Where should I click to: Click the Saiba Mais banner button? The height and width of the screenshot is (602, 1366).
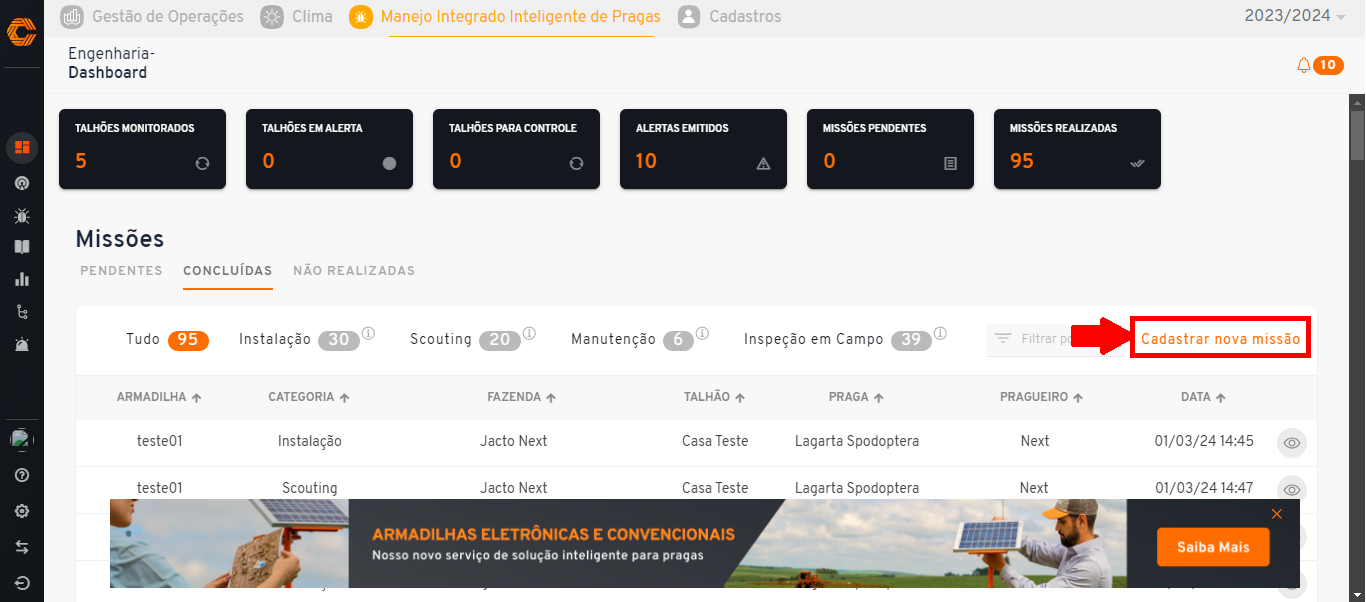click(x=1213, y=547)
